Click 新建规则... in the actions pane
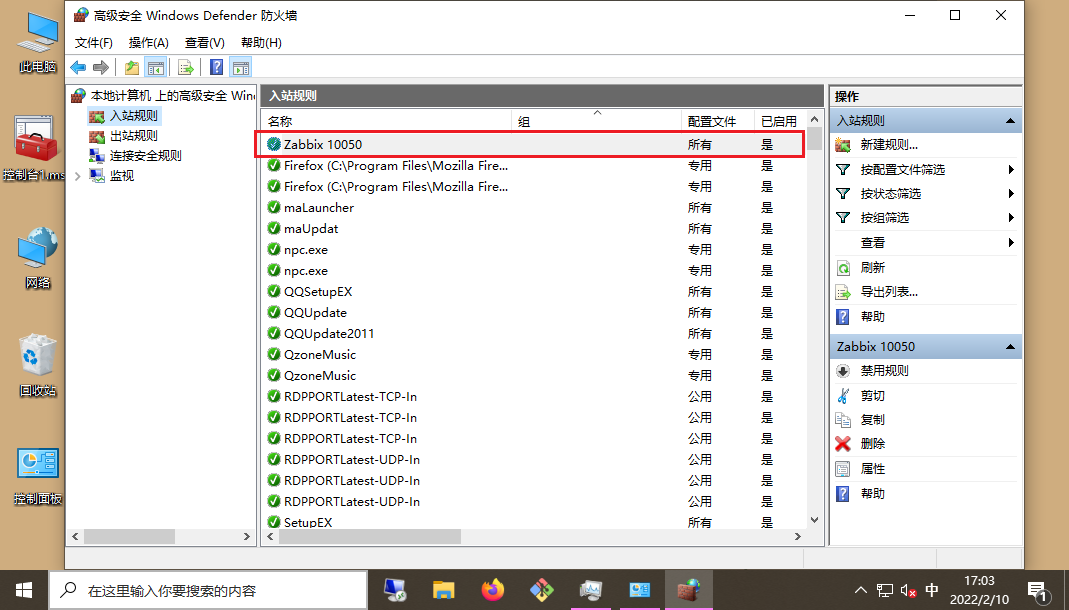 coord(889,144)
